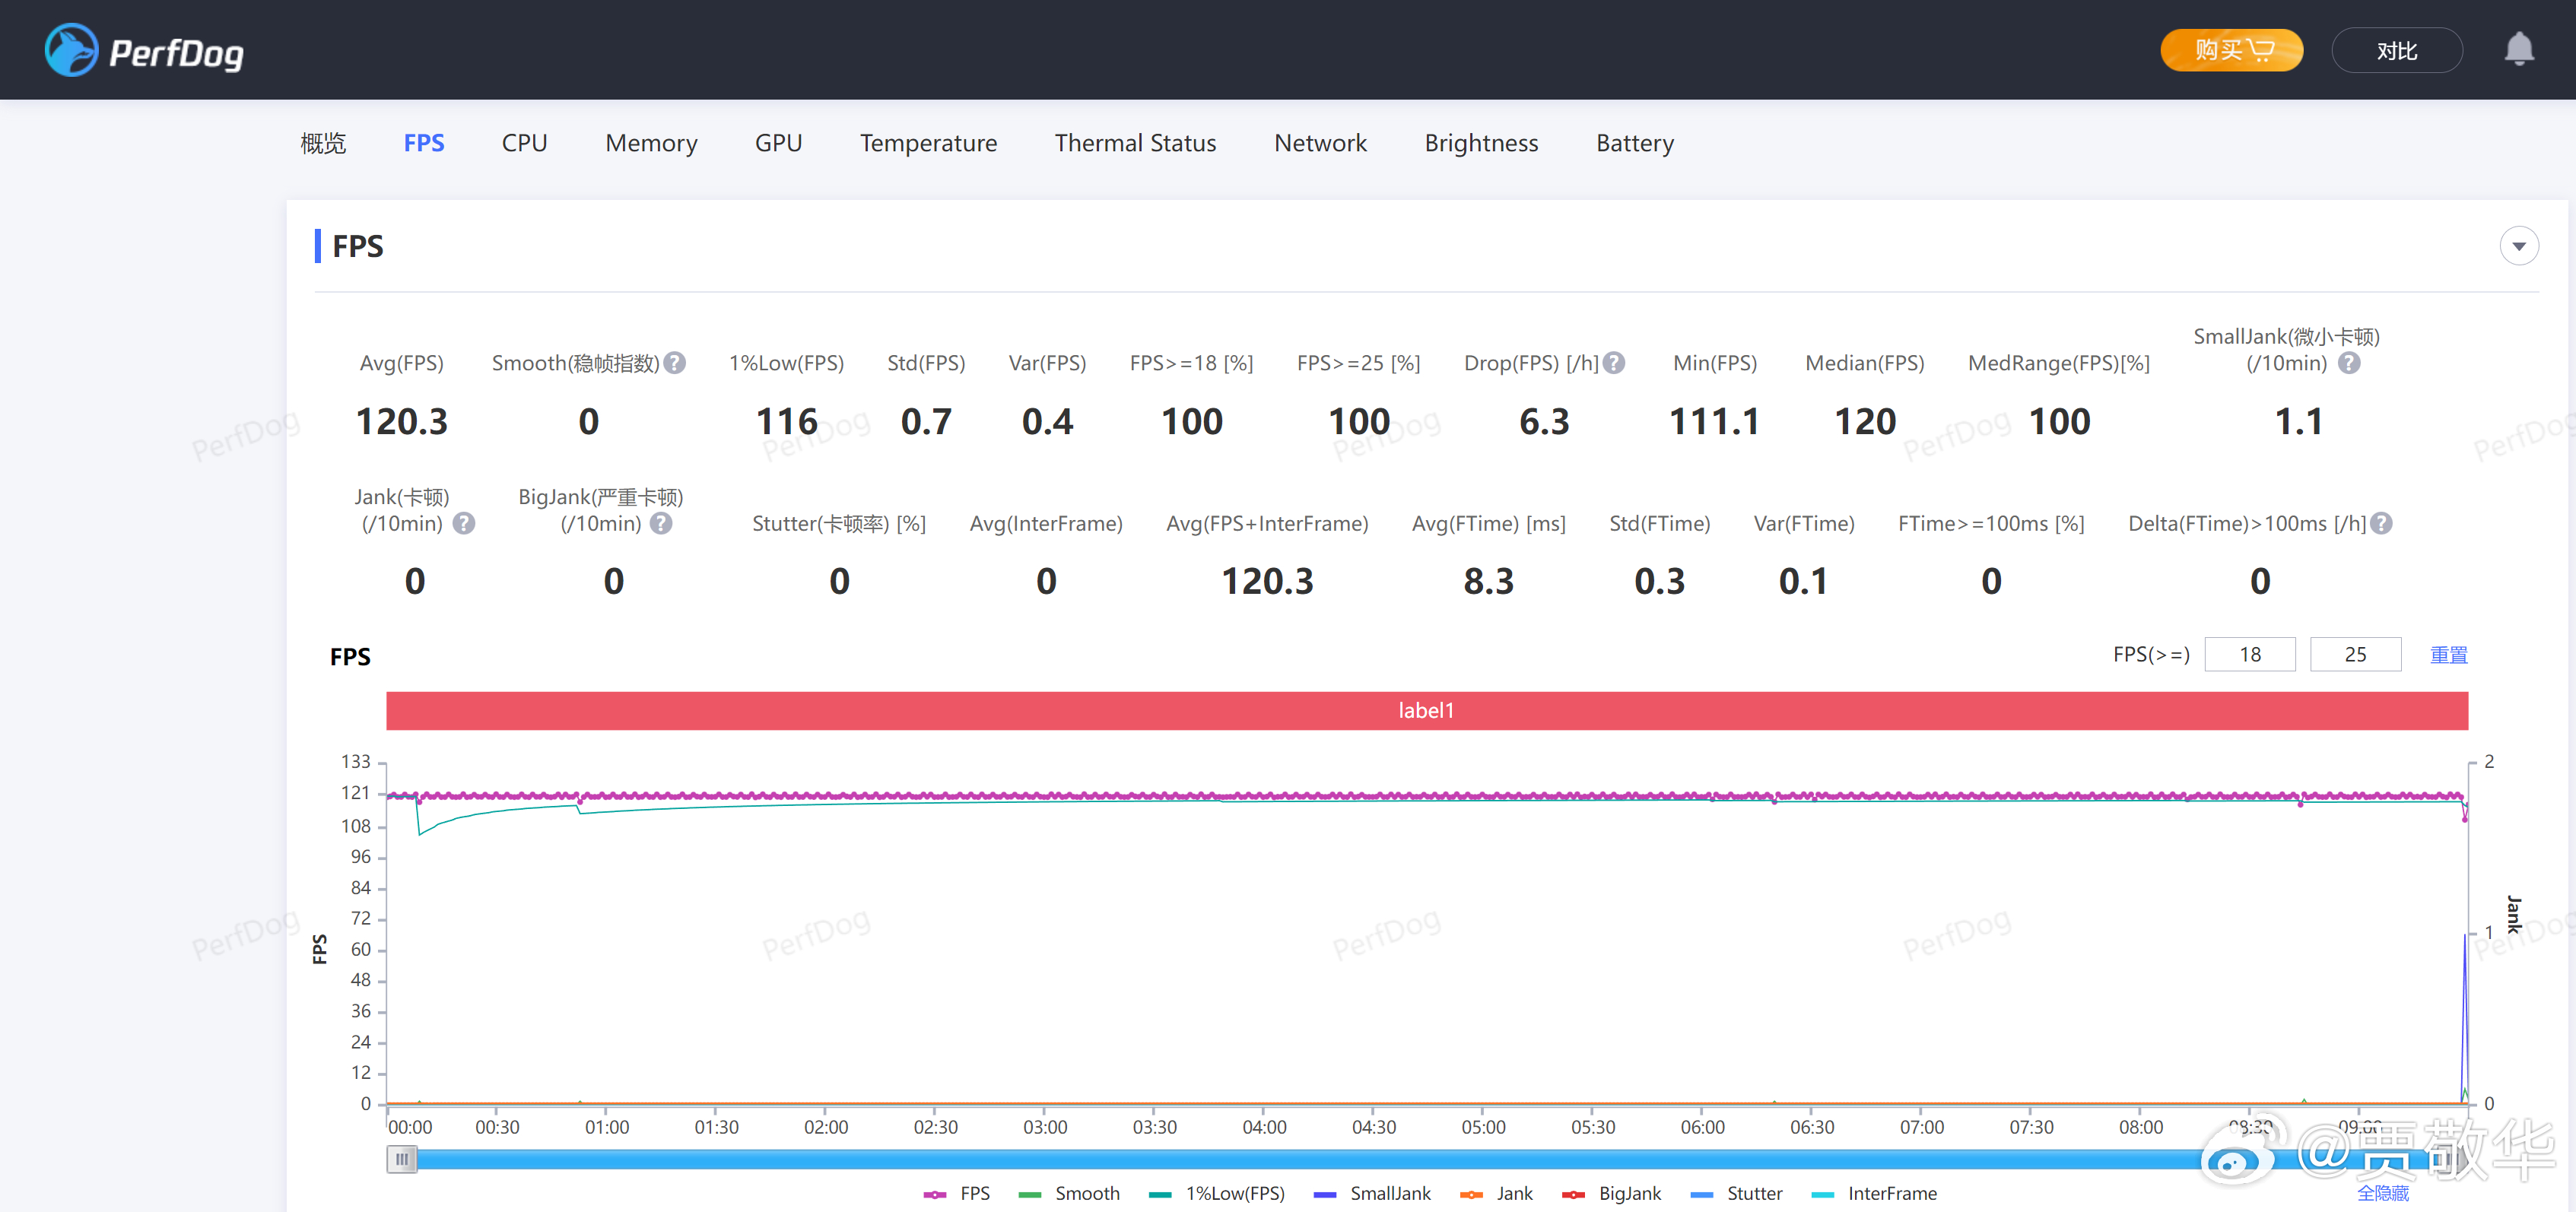Switch to the CPU tab
This screenshot has width=2576, height=1212.
pos(524,143)
